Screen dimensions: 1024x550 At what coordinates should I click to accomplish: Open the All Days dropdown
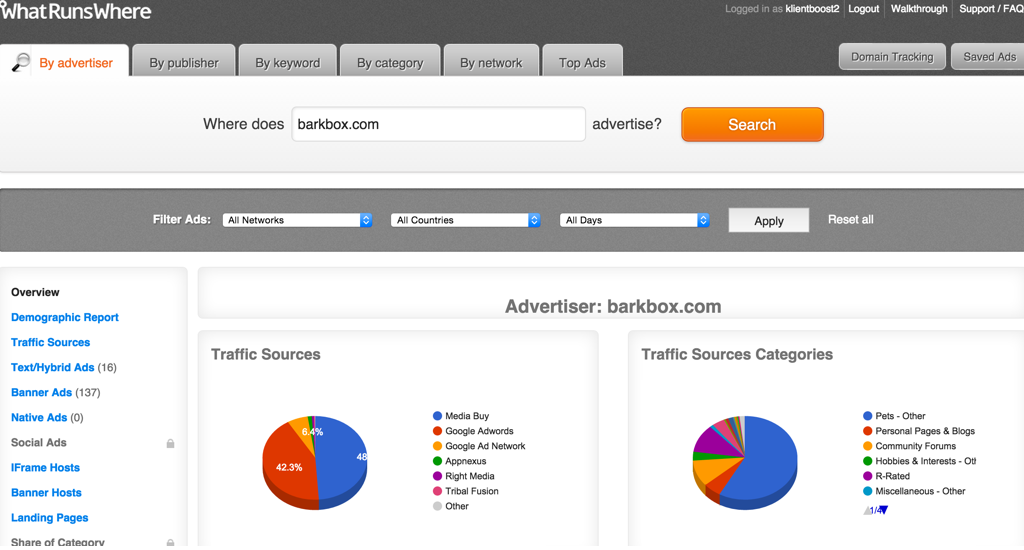coord(634,220)
